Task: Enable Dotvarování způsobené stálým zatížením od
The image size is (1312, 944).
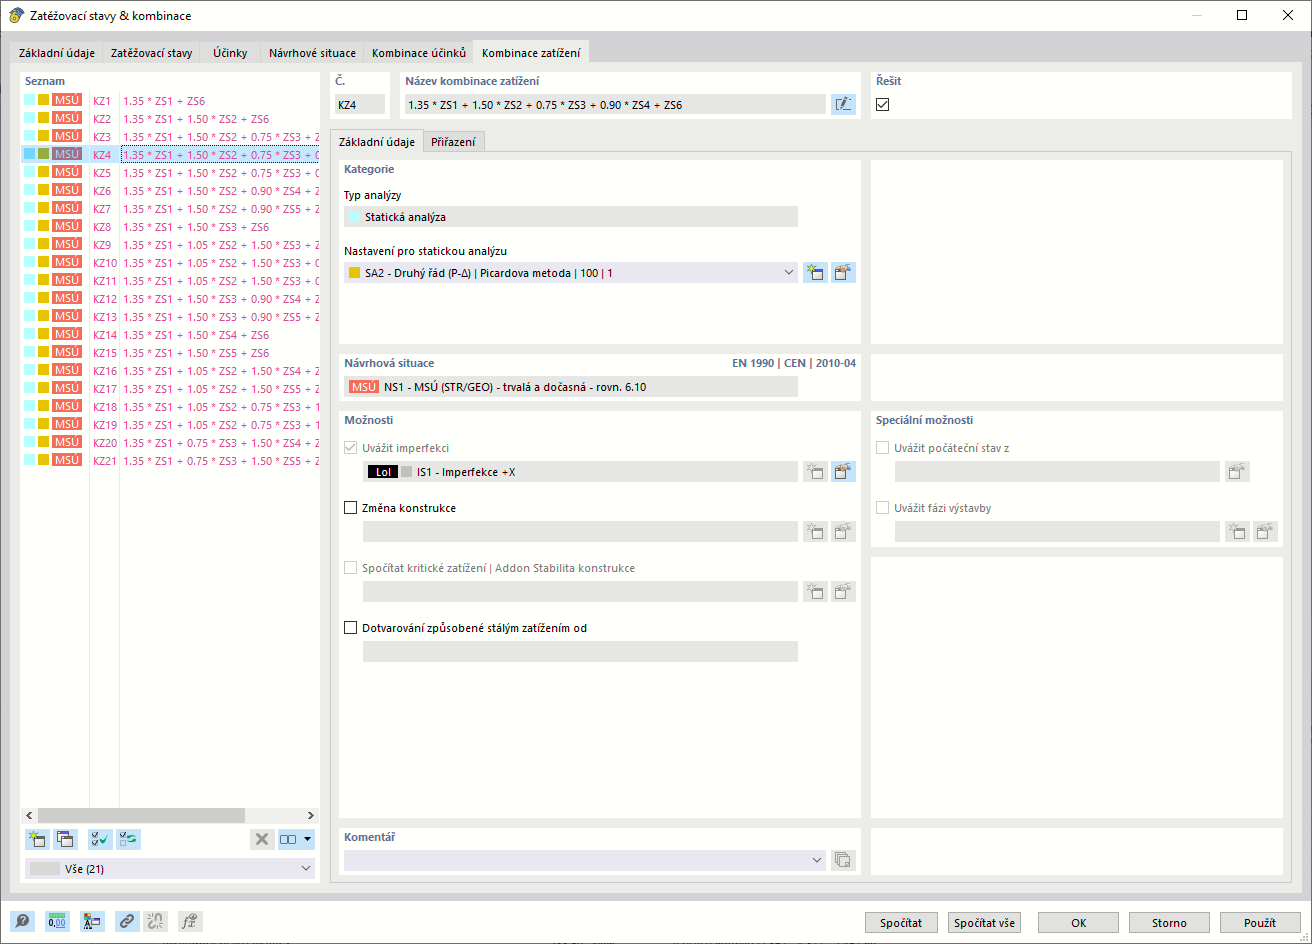Action: point(350,628)
